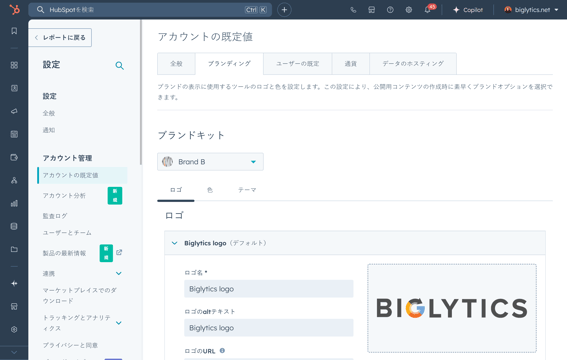Expand the 連携 section chevron
Screen dimensions: 567x360
(x=119, y=274)
